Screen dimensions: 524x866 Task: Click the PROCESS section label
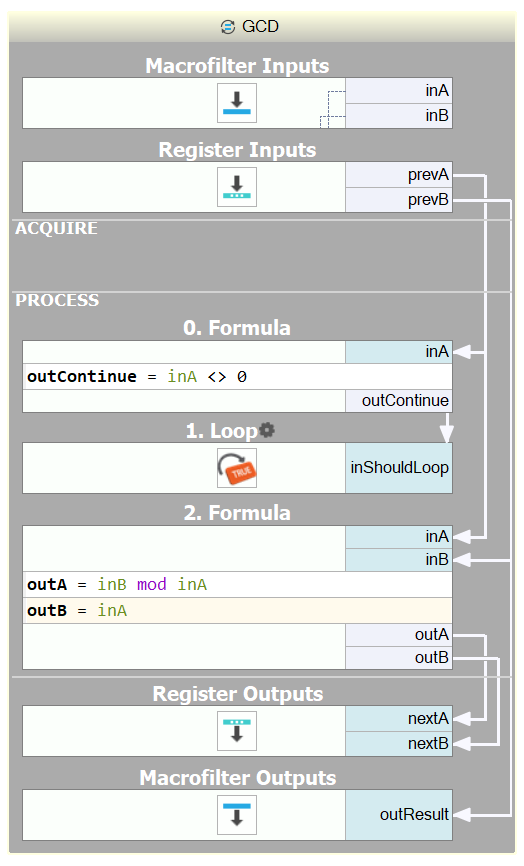pyautogui.click(x=57, y=300)
